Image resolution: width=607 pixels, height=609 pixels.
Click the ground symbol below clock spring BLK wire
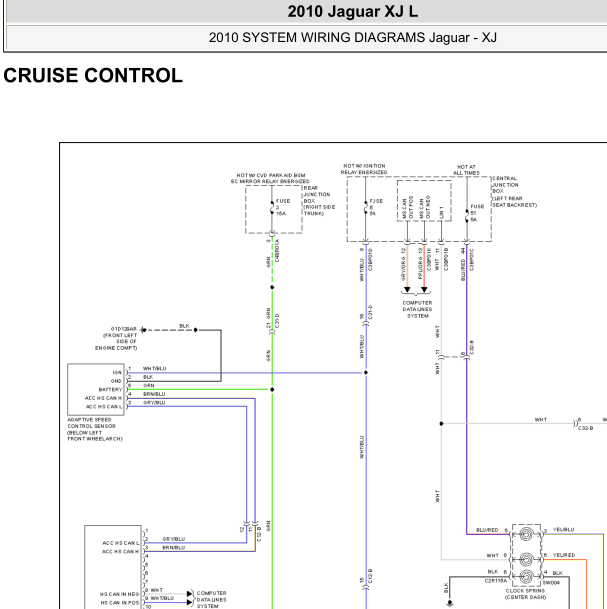coord(450,604)
